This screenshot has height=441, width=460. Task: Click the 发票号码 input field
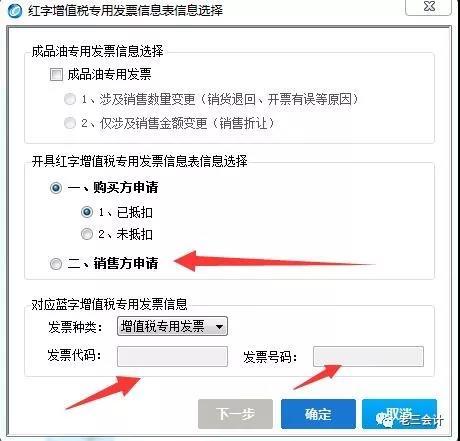[x=368, y=356]
